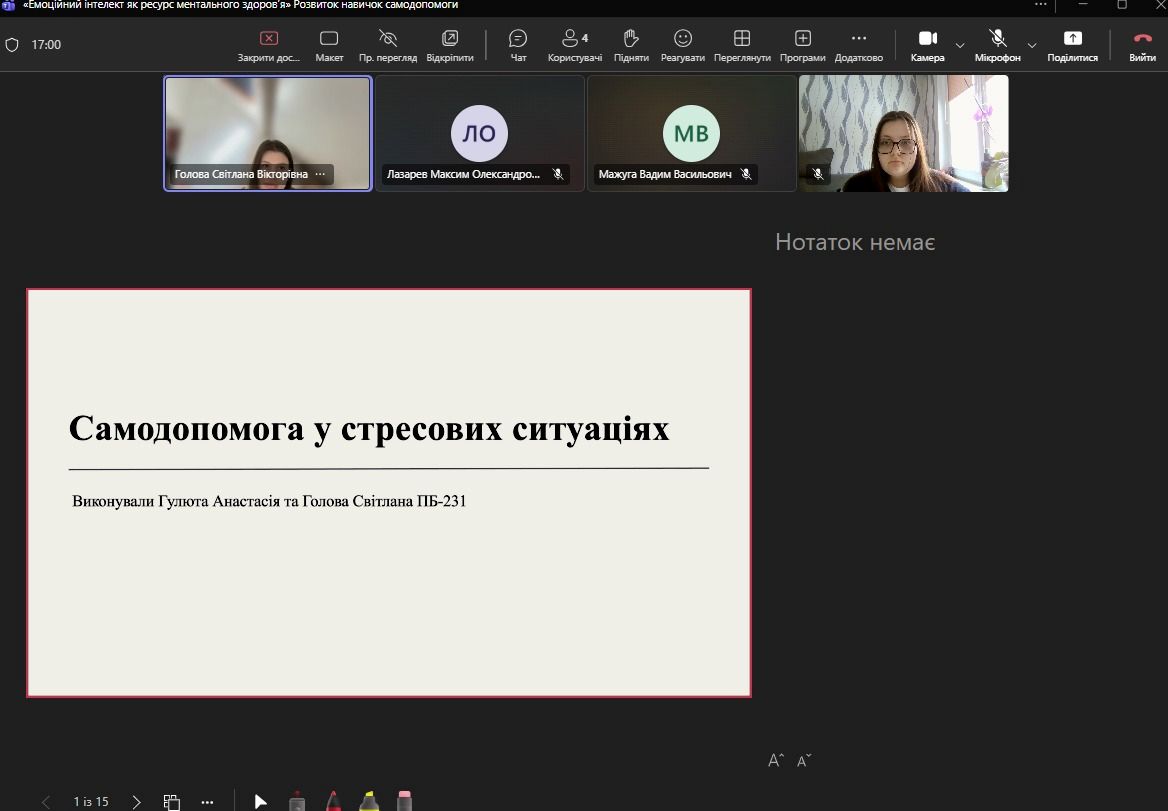Select the pink eraser tool

(404, 801)
